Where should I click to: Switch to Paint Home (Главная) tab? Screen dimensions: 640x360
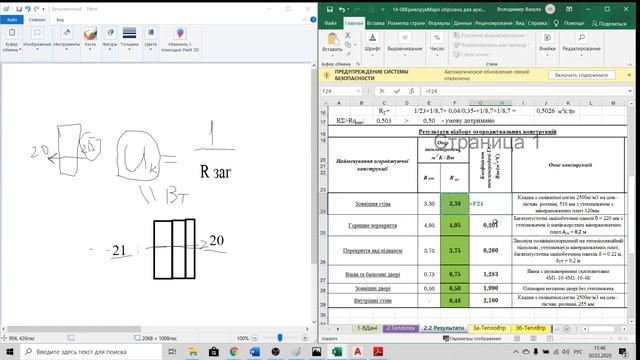tap(37, 20)
